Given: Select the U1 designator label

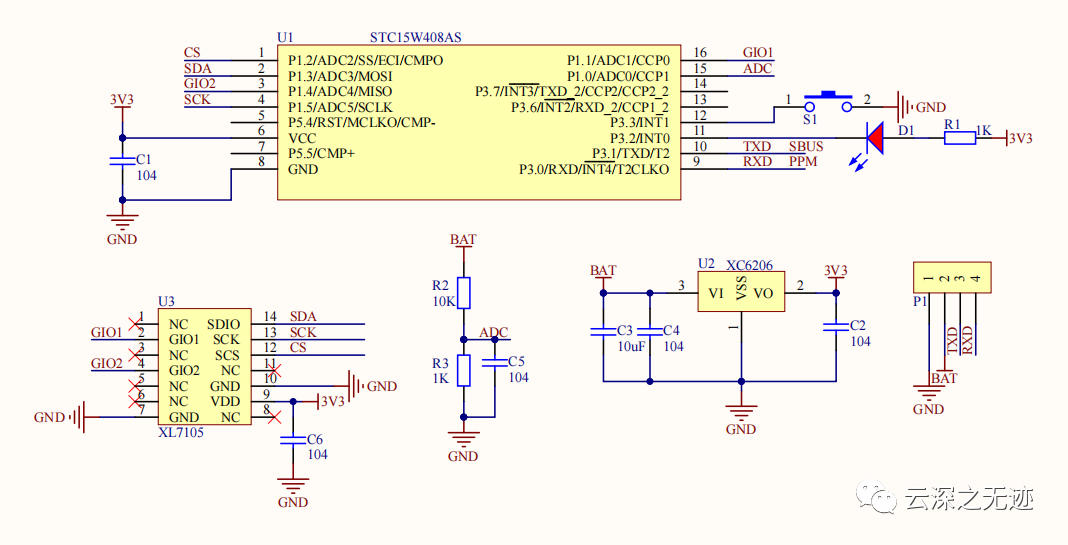Looking at the screenshot, I should pos(285,37).
